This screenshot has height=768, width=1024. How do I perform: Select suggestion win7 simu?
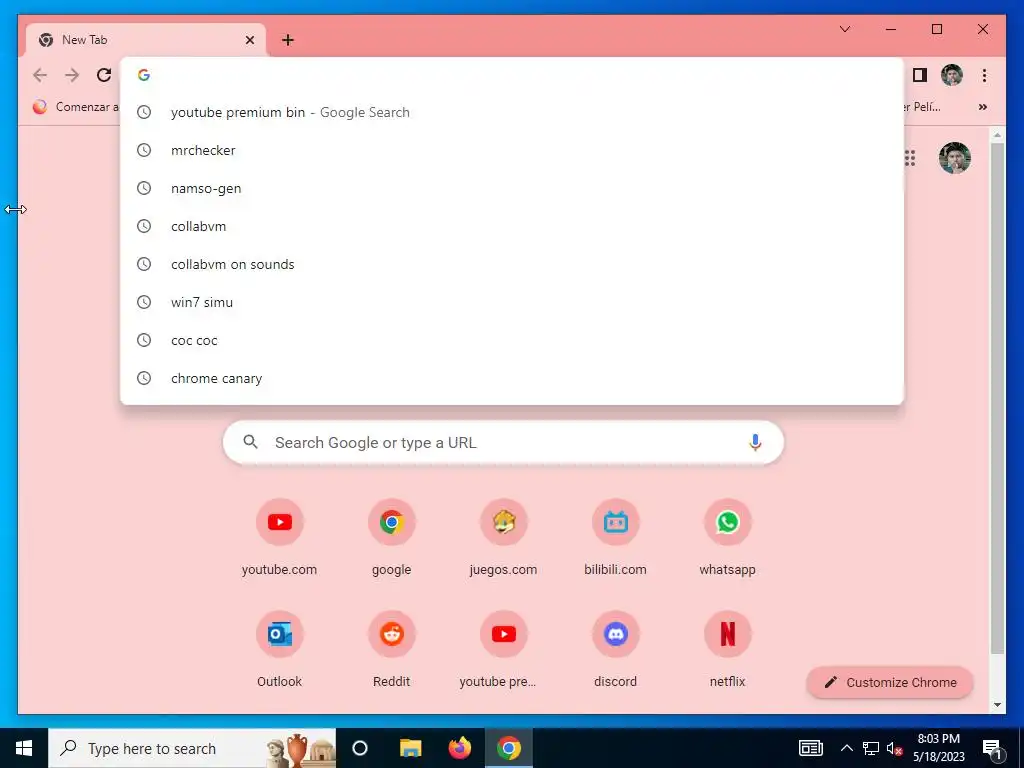click(x=512, y=302)
